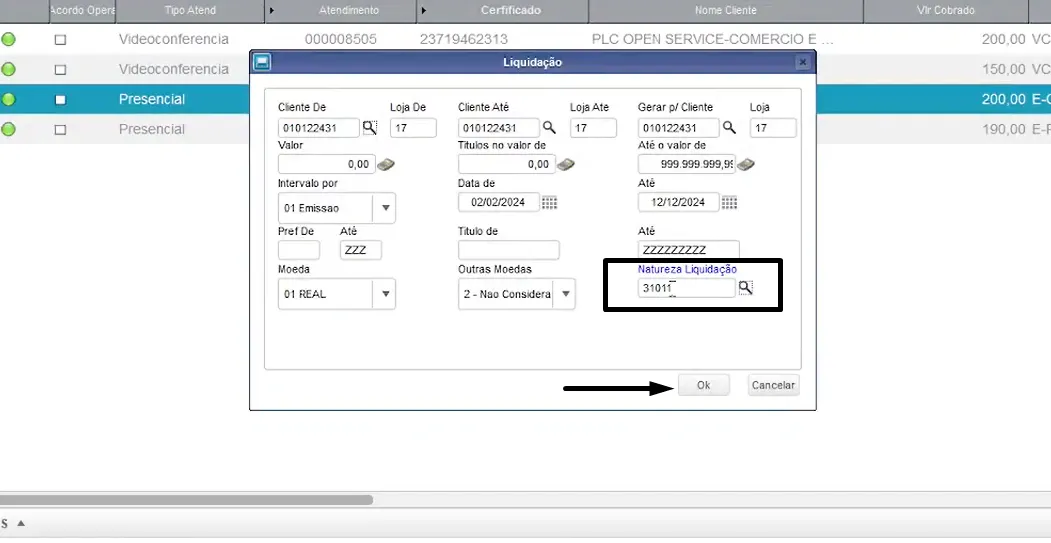Click the horizontal scrollbar at bottom
The height and width of the screenshot is (543, 1051).
click(x=186, y=499)
